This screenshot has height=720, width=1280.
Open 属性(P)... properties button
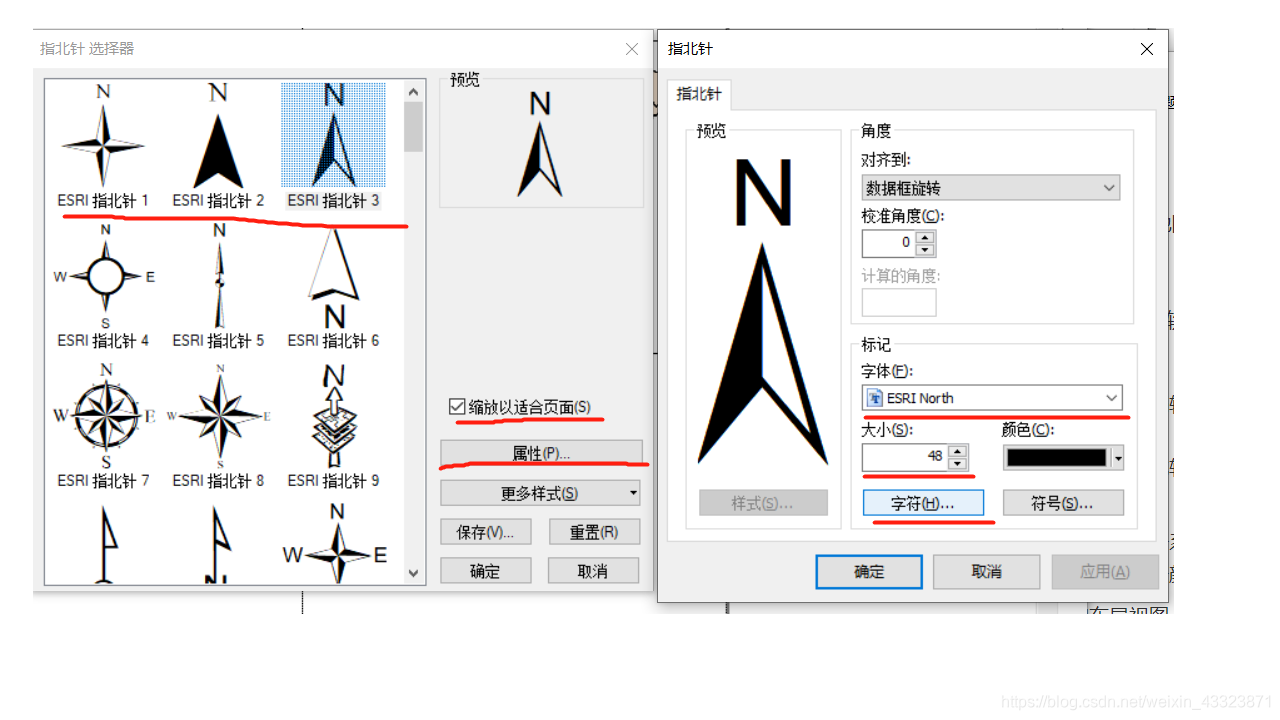tap(541, 453)
